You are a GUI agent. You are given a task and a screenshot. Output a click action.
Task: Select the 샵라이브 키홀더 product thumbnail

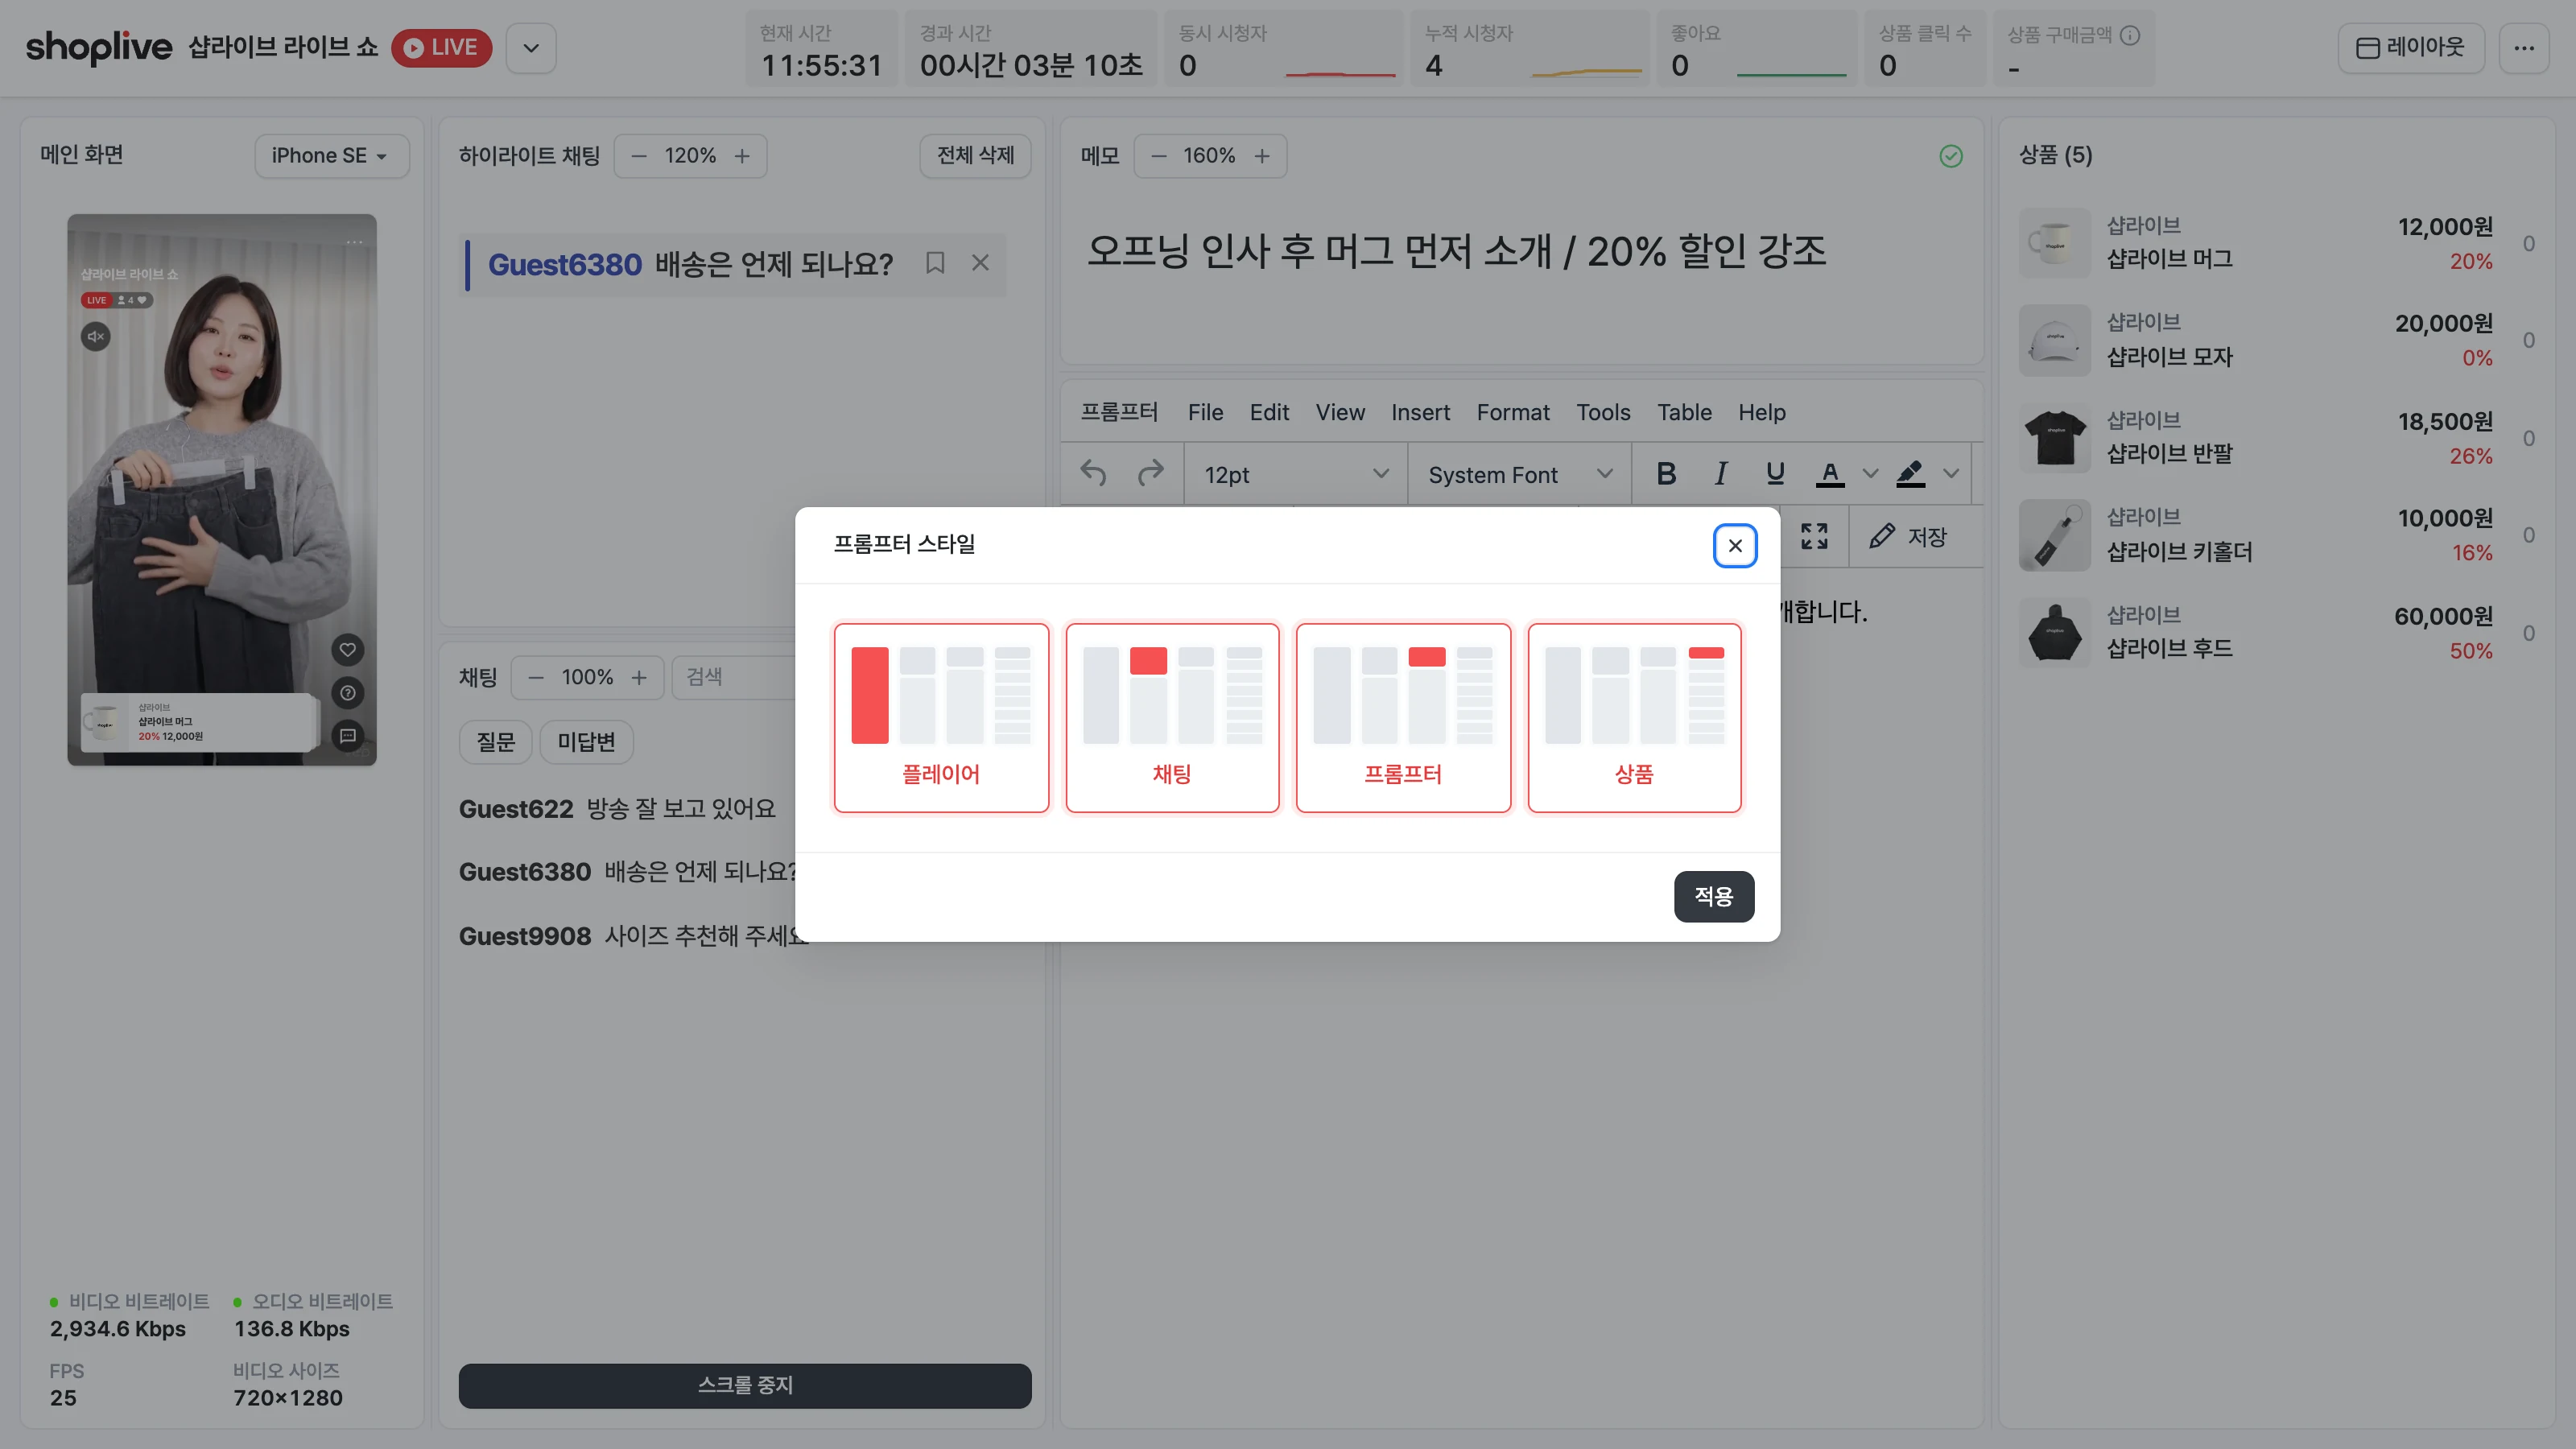pos(2055,535)
